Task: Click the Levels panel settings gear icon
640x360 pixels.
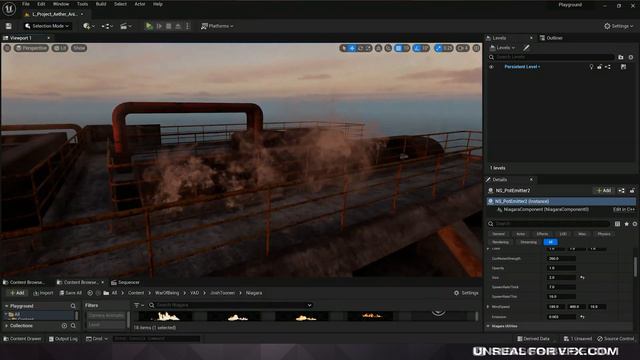Action: pyautogui.click(x=631, y=57)
